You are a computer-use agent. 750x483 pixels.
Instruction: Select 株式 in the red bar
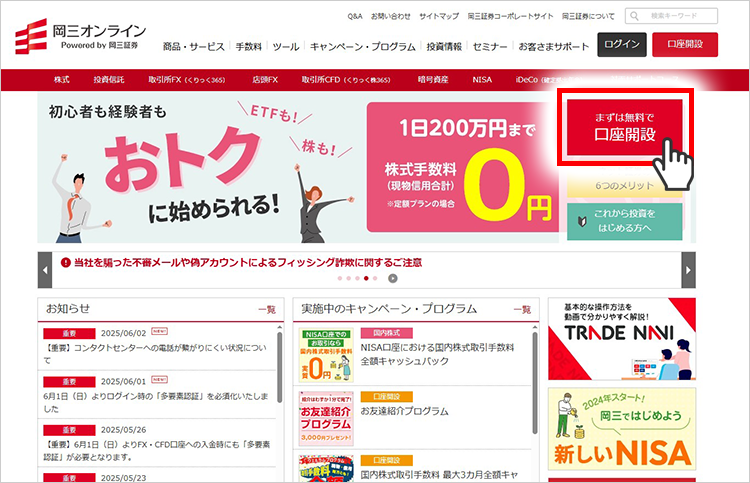pyautogui.click(x=62, y=80)
